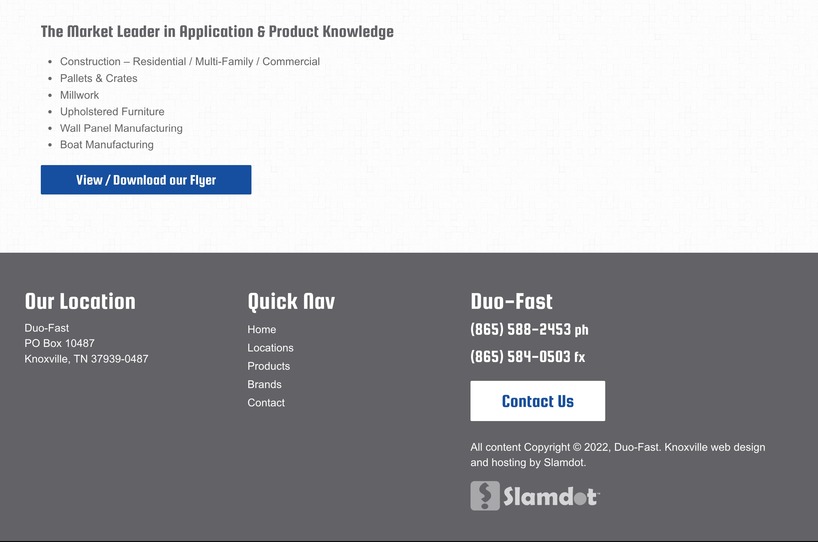Click the (865) 588-2453 phone number
The height and width of the screenshot is (542, 818).
(x=529, y=330)
